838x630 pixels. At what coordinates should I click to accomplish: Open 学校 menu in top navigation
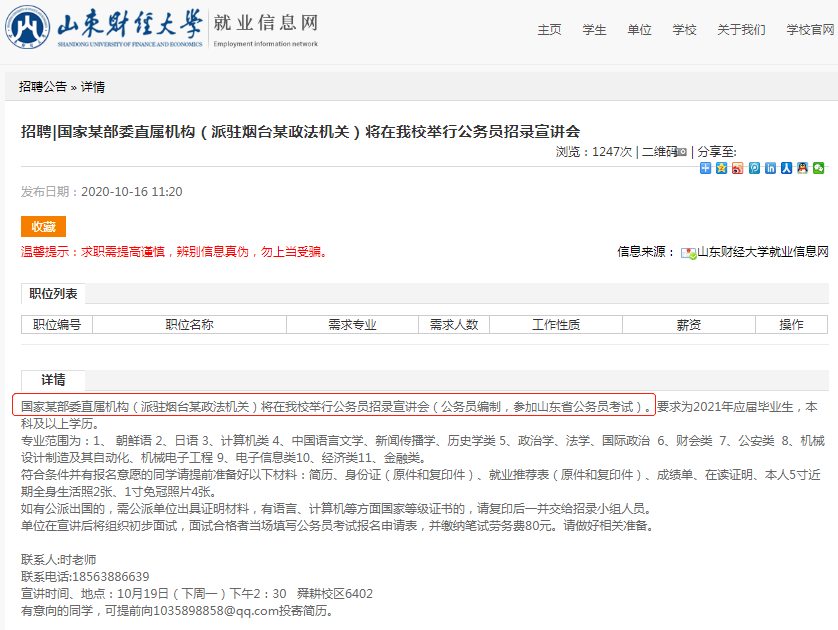[684, 30]
